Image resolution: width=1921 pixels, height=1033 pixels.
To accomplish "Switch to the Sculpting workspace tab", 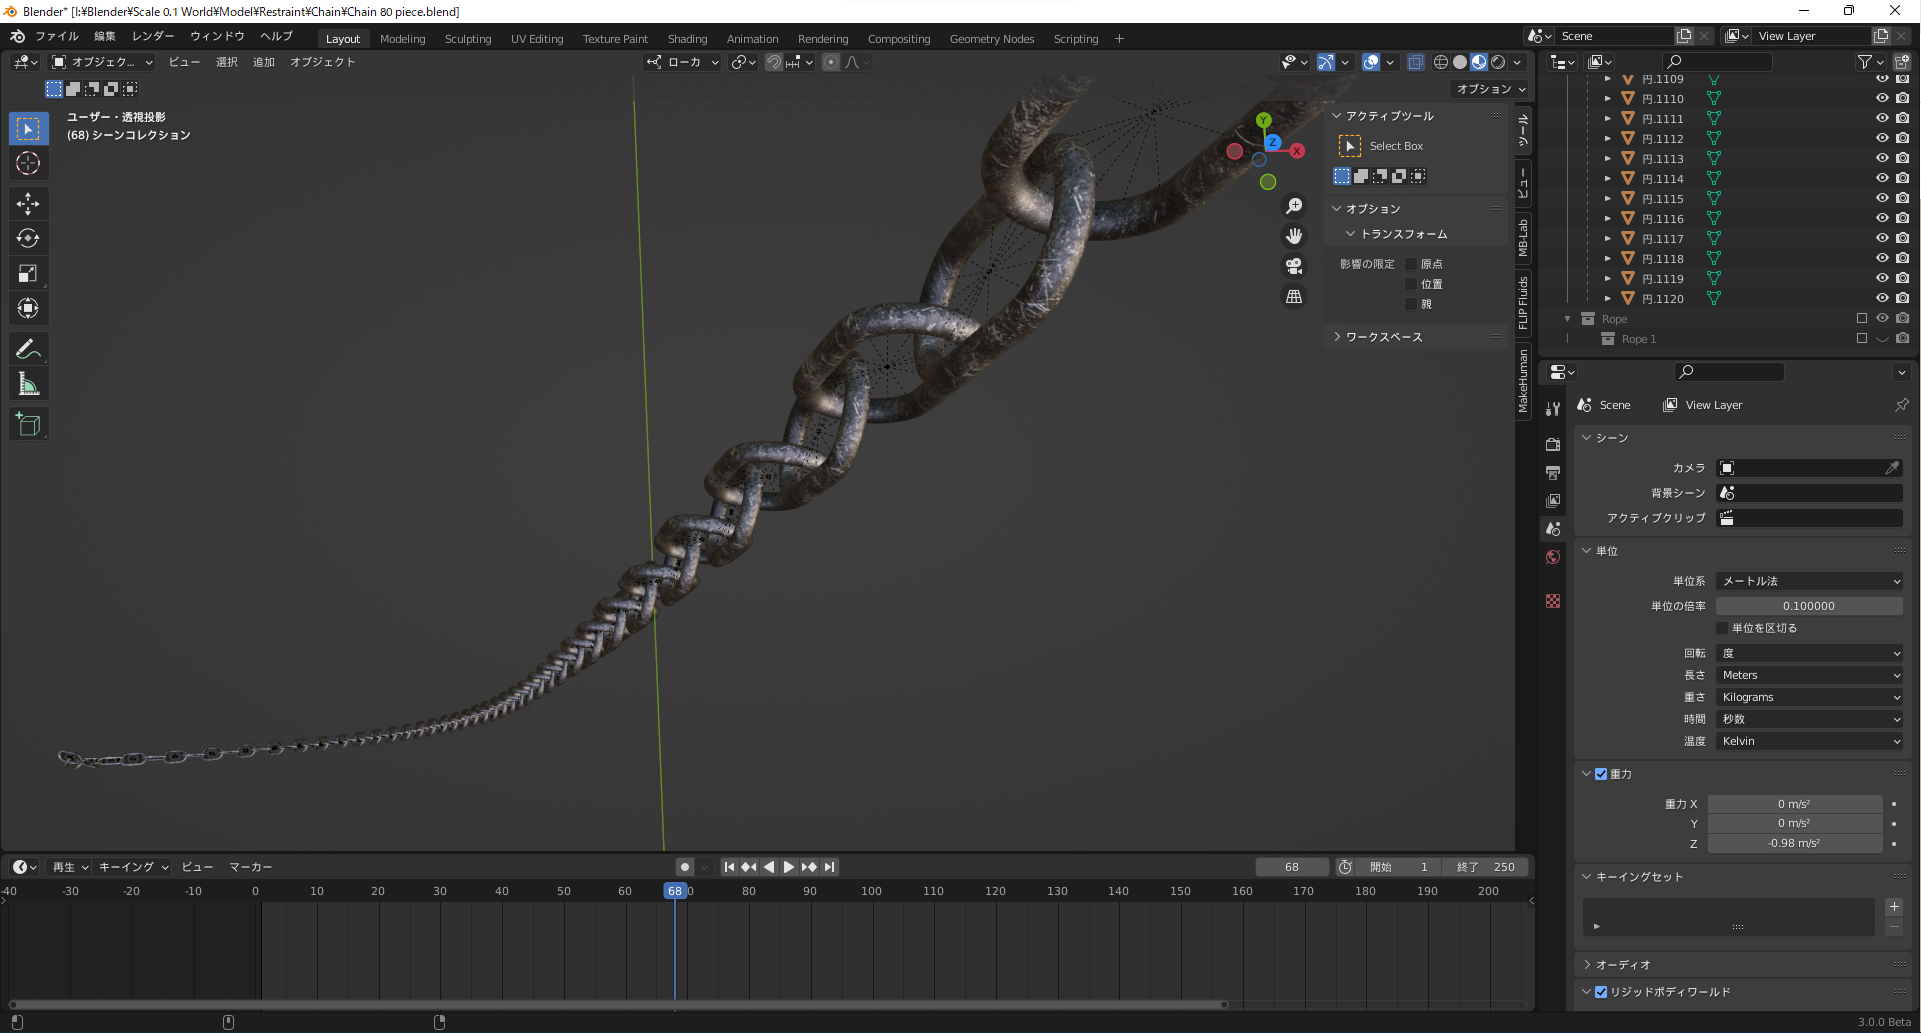I will coord(467,39).
